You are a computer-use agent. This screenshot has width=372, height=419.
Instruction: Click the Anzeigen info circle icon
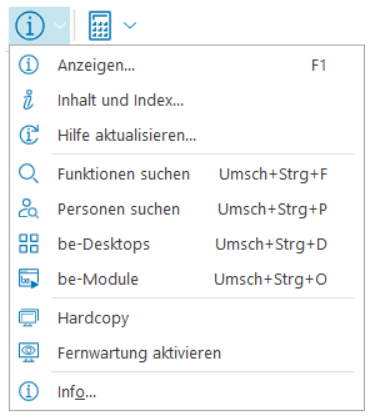[28, 65]
